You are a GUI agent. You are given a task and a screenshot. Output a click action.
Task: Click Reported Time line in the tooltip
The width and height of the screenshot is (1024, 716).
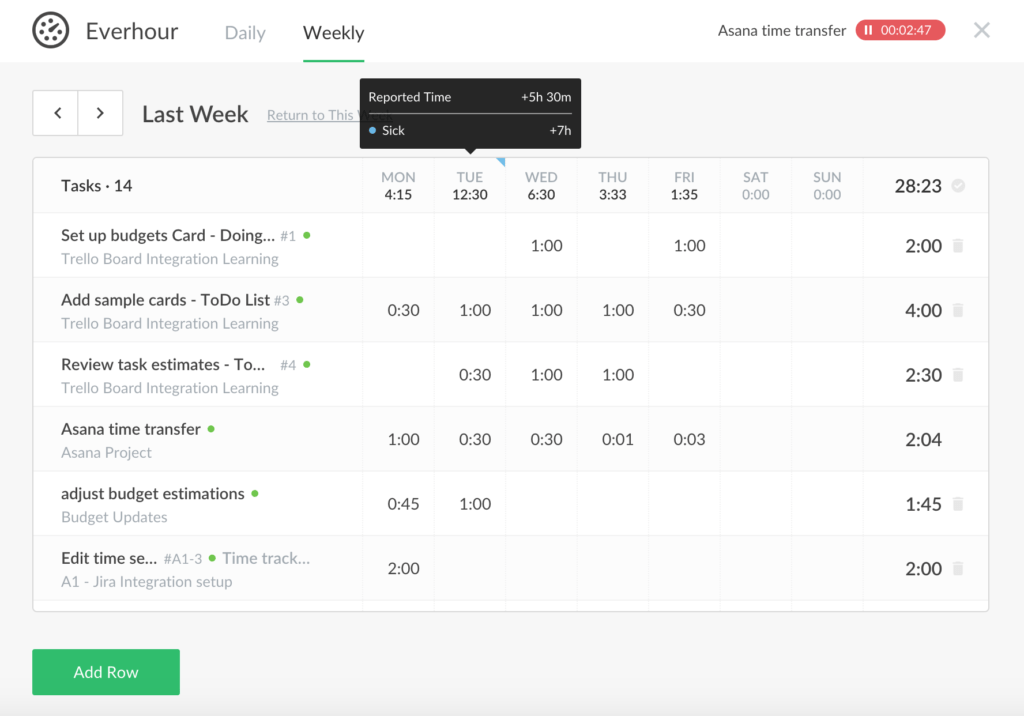pyautogui.click(x=470, y=97)
